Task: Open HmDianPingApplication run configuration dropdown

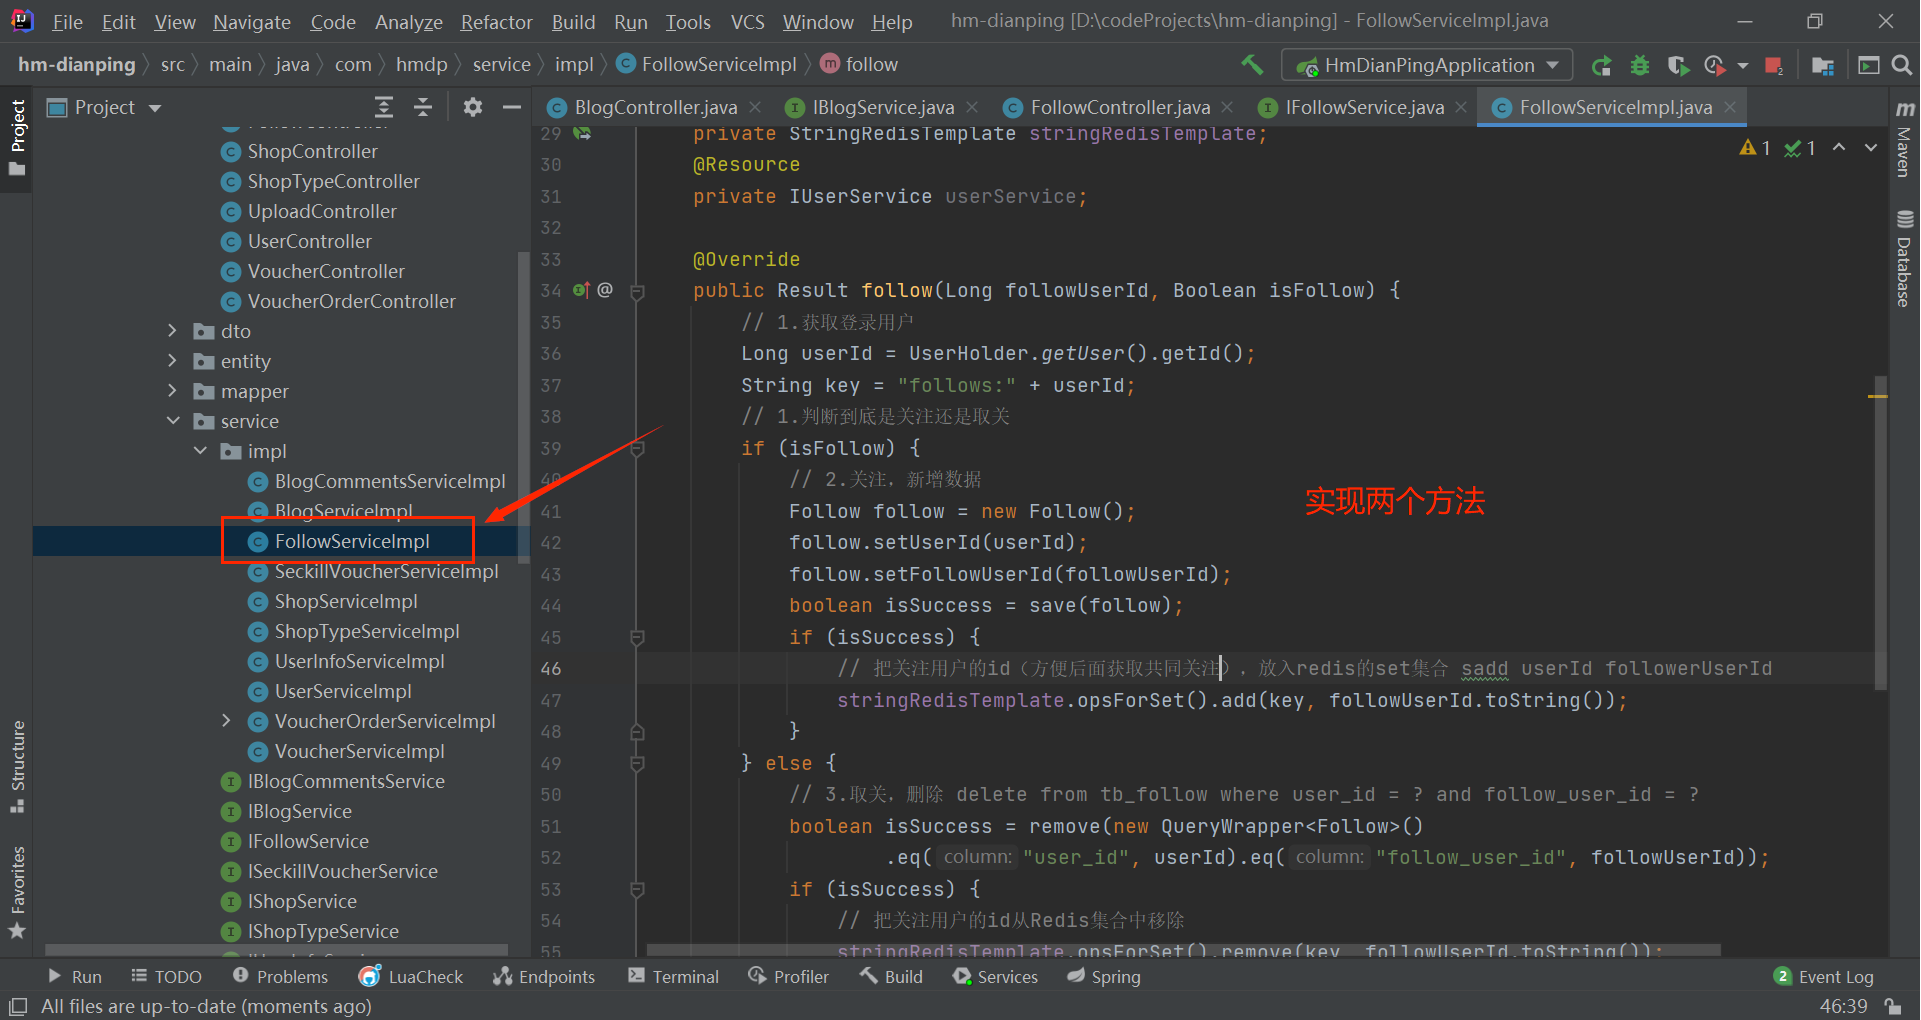Action: [x=1427, y=65]
